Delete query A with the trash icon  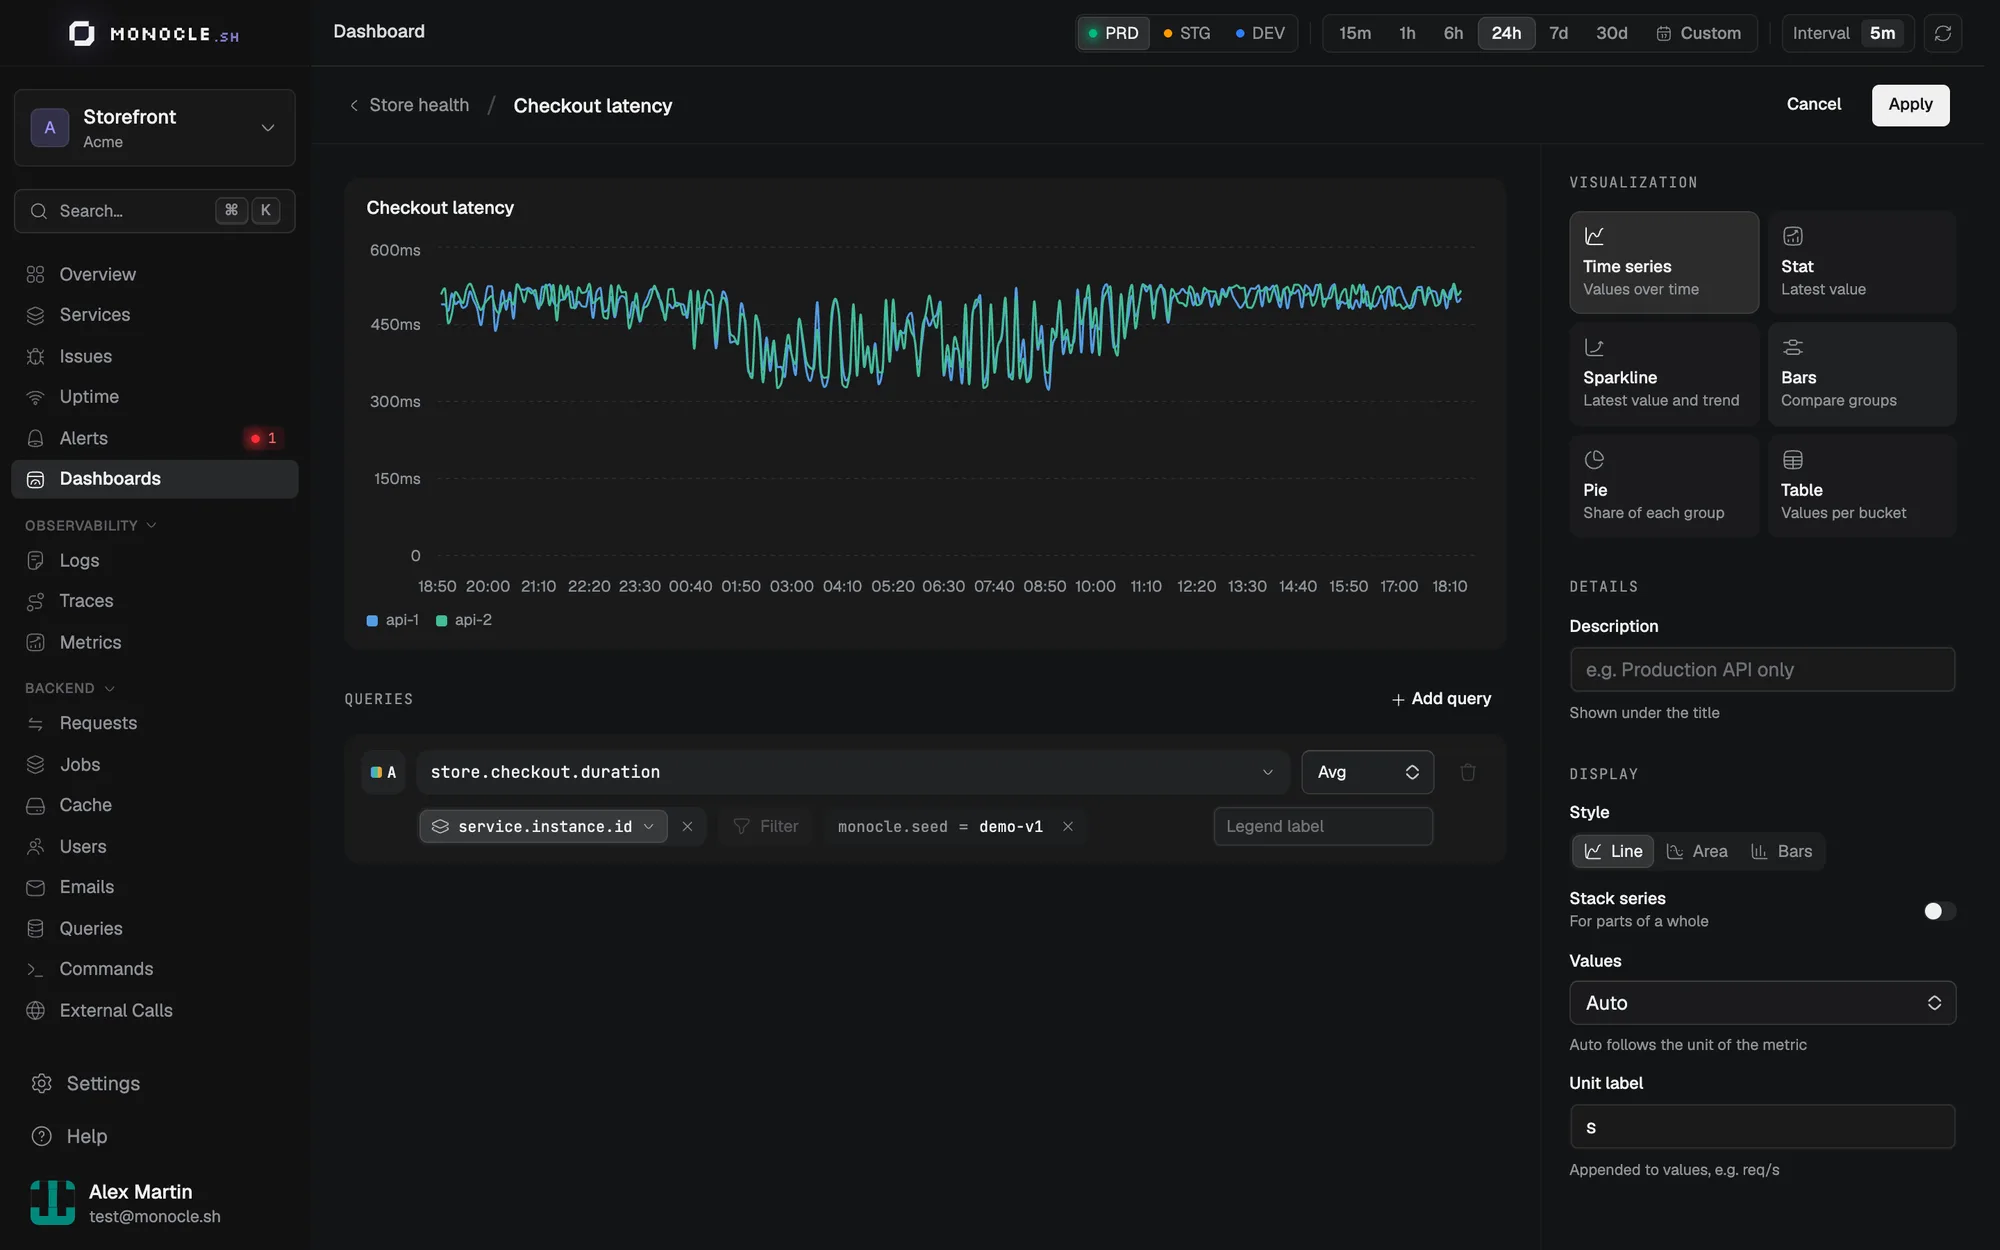(x=1468, y=772)
